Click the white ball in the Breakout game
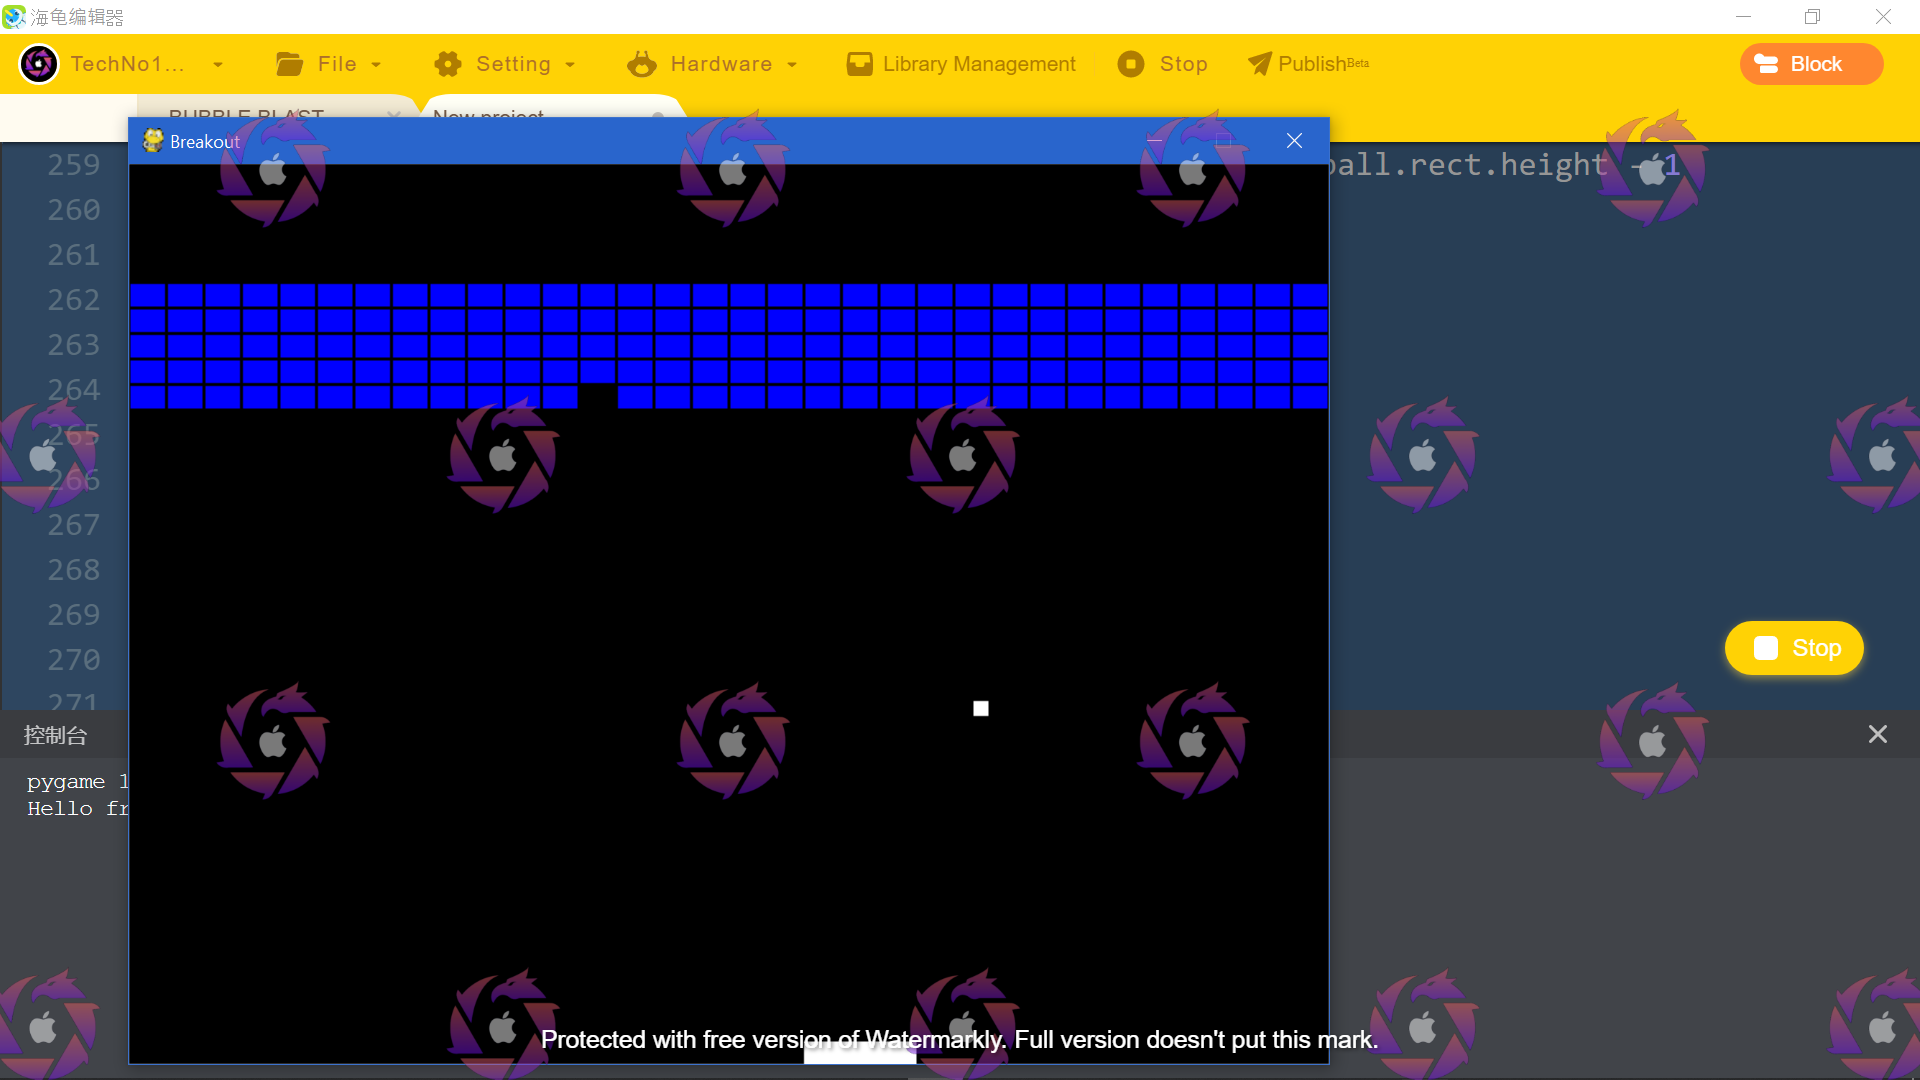1920x1080 pixels. click(981, 708)
